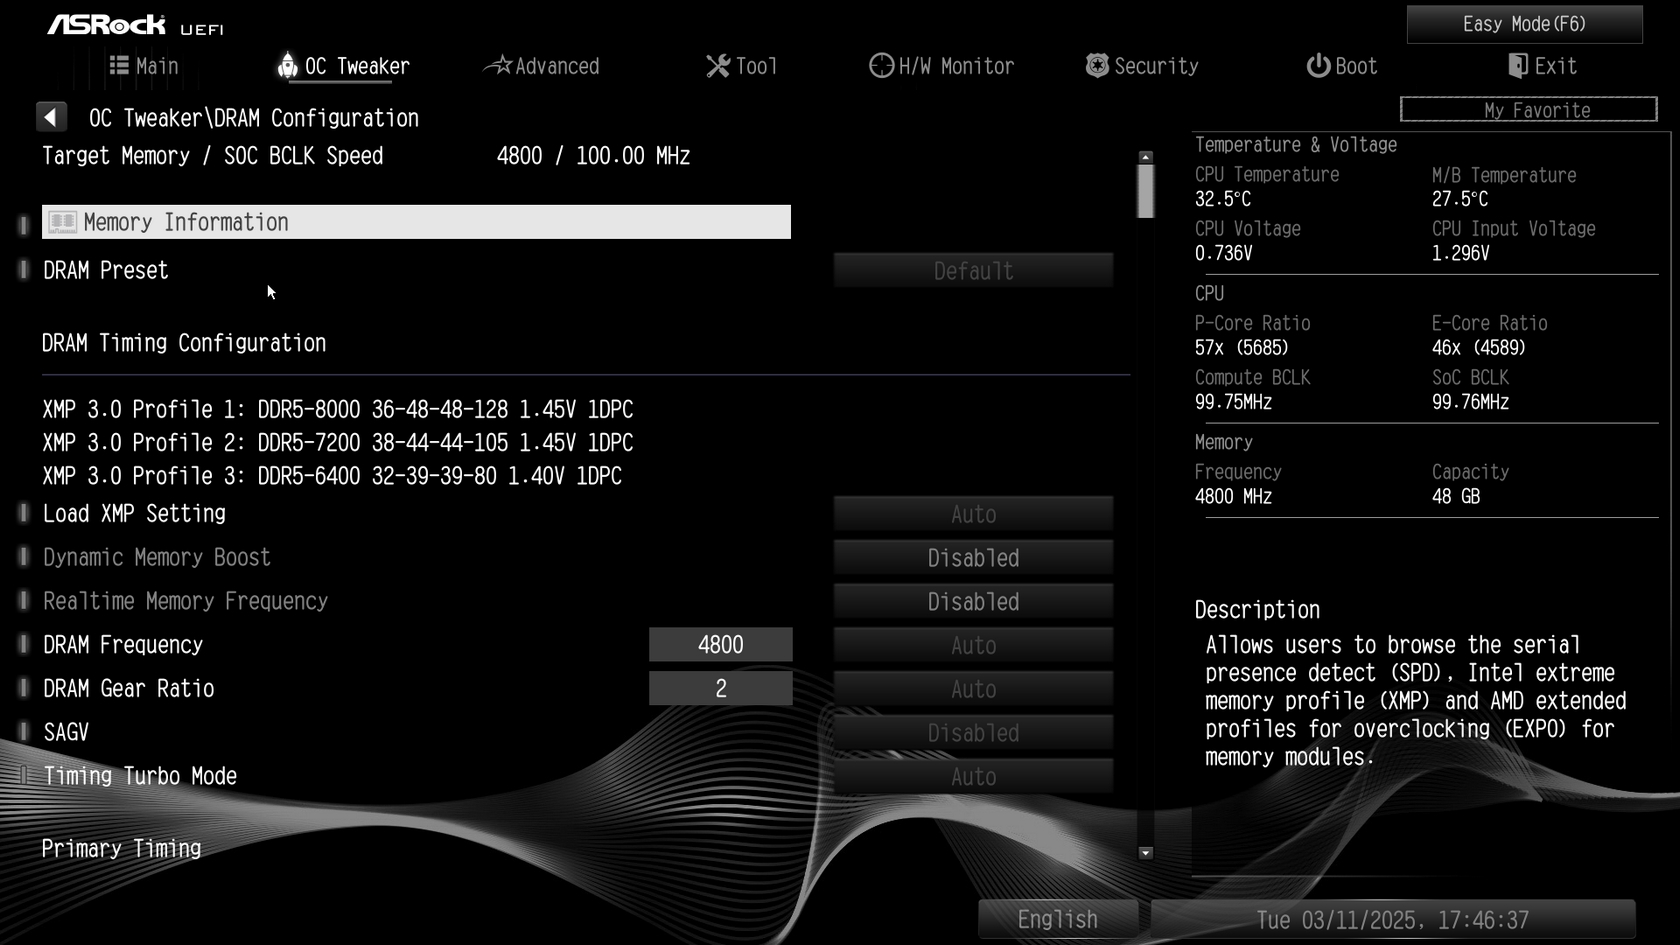Click the E-Core Ratio 46x (4589) value

click(1479, 348)
